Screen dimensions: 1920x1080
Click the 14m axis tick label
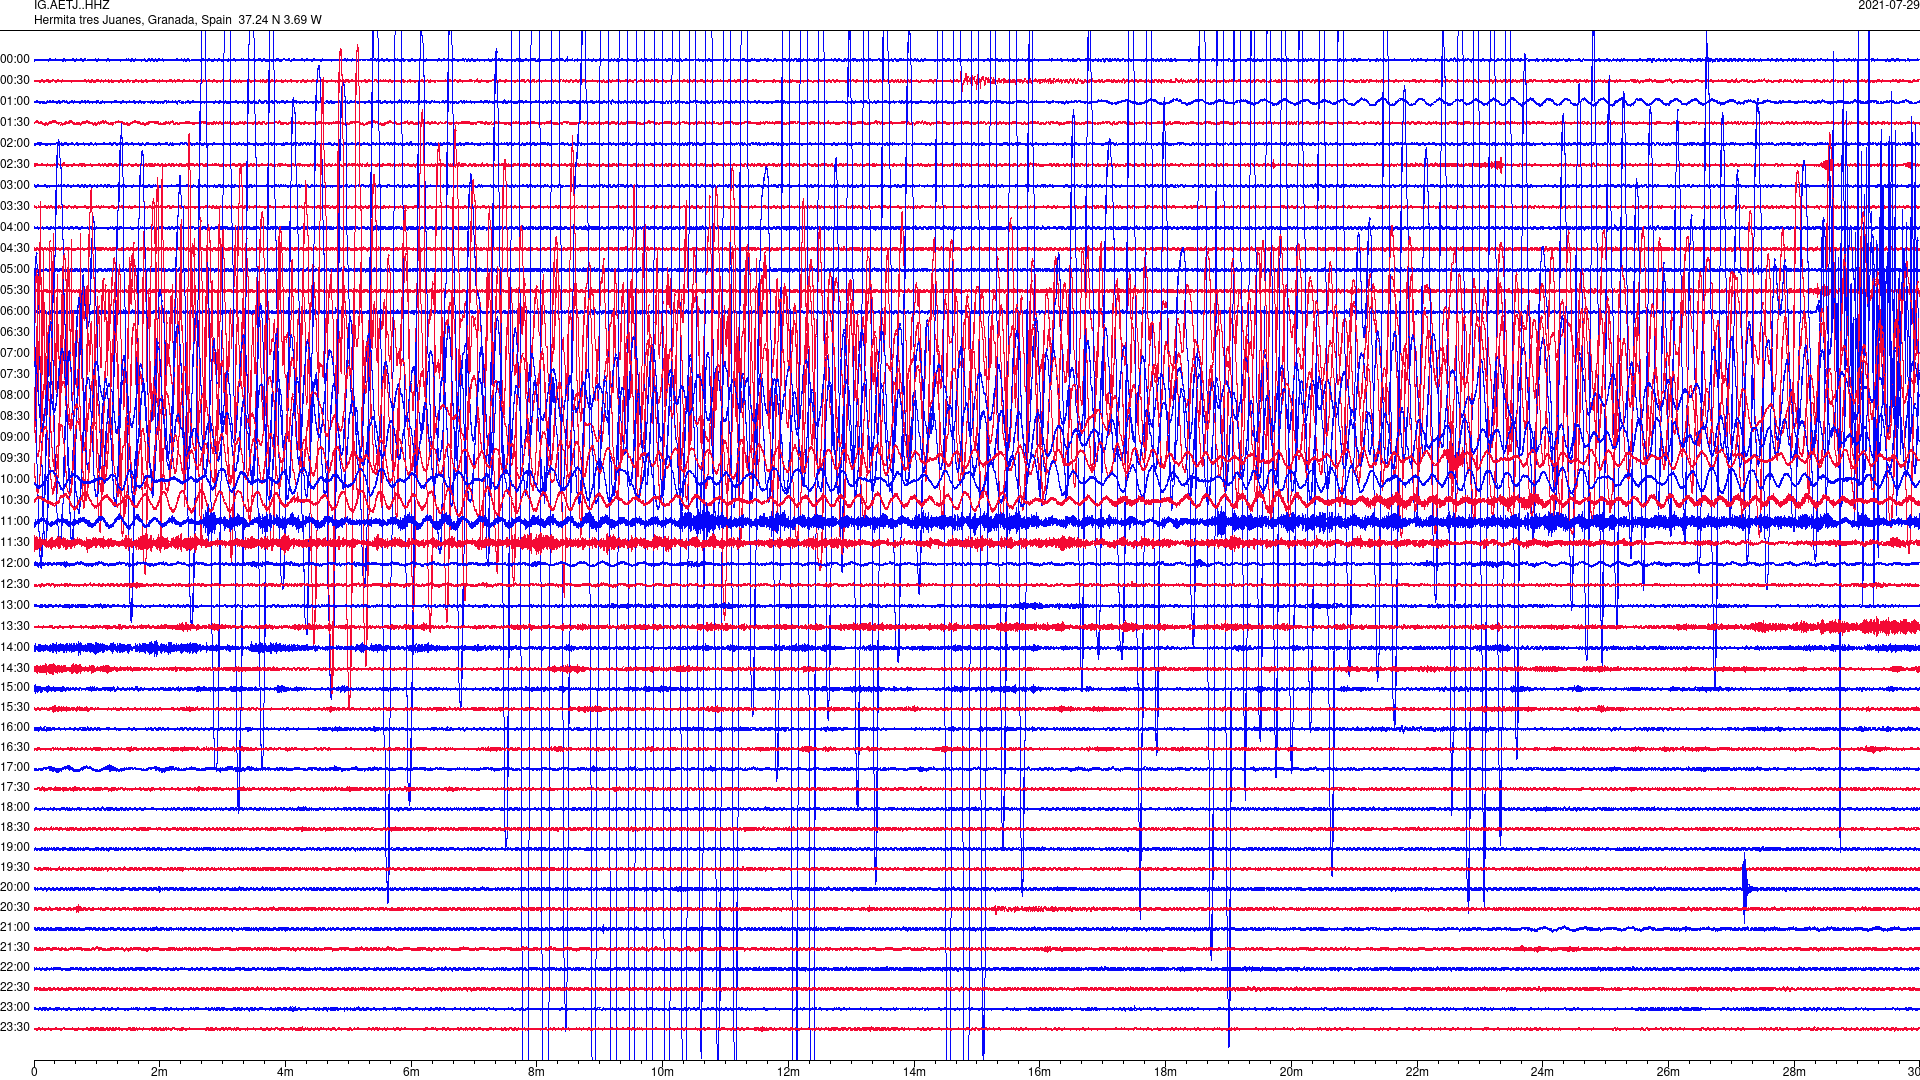[914, 1072]
